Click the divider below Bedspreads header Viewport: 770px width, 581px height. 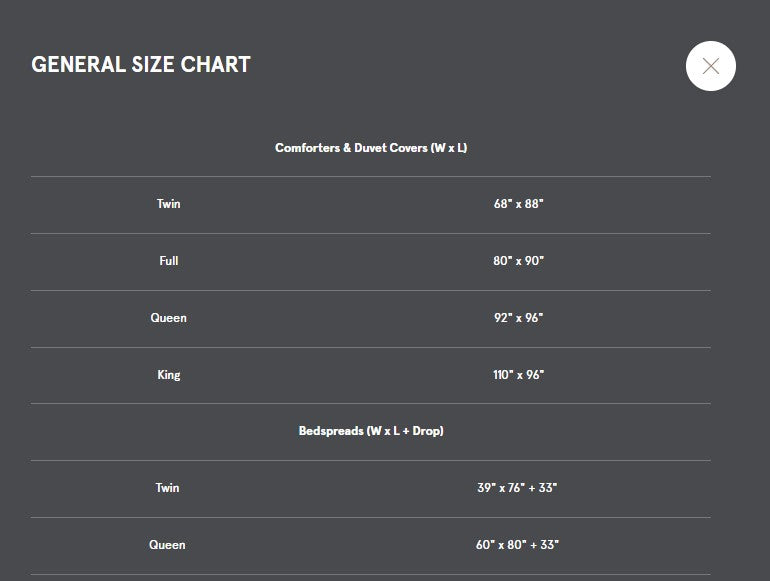371,460
